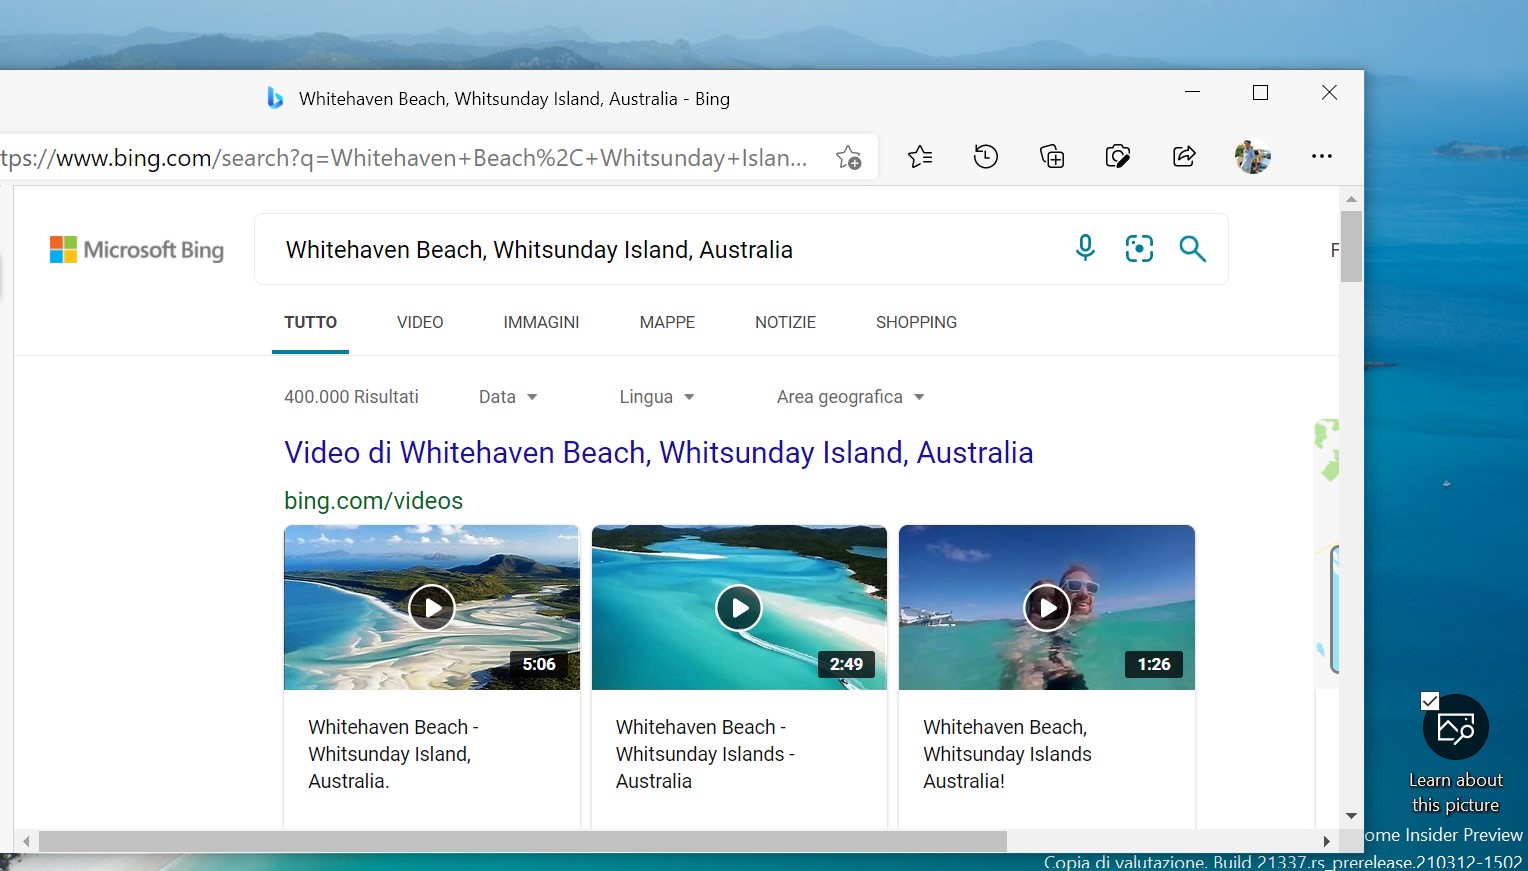Click the 2:49 duration badge

pyautogui.click(x=846, y=664)
